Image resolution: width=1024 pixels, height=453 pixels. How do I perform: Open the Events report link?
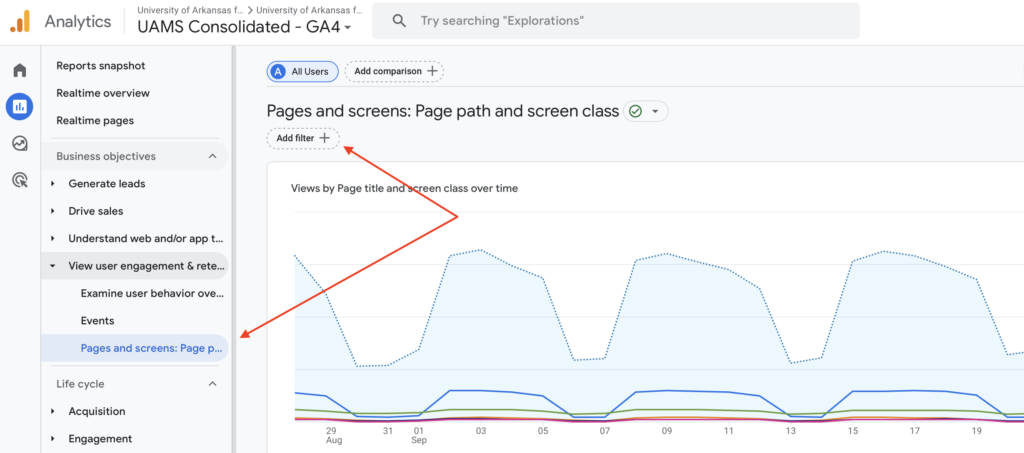(x=98, y=321)
